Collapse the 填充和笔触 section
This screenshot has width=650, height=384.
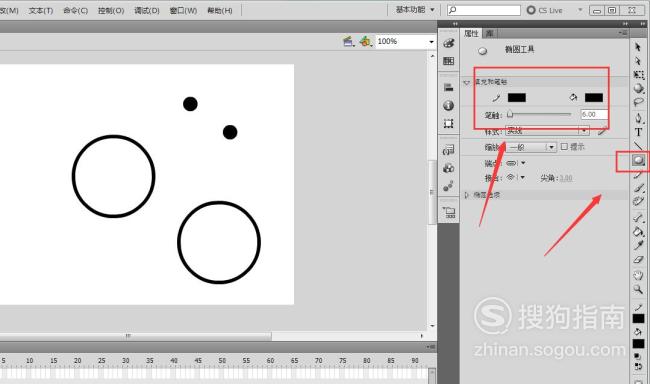point(466,82)
